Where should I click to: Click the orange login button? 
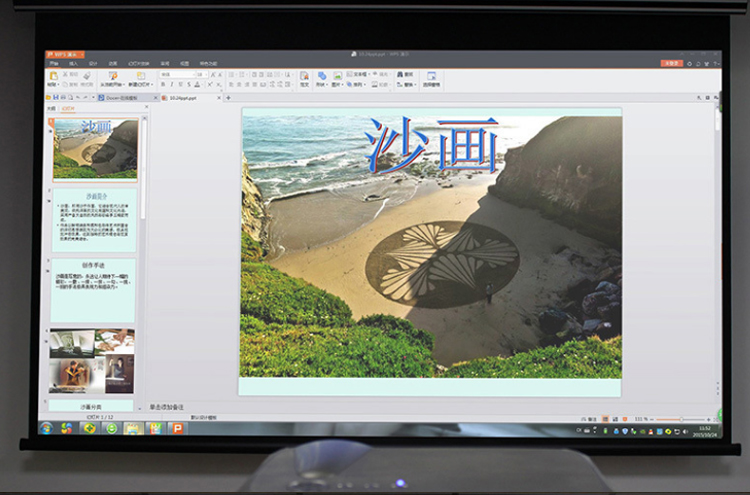pos(671,63)
